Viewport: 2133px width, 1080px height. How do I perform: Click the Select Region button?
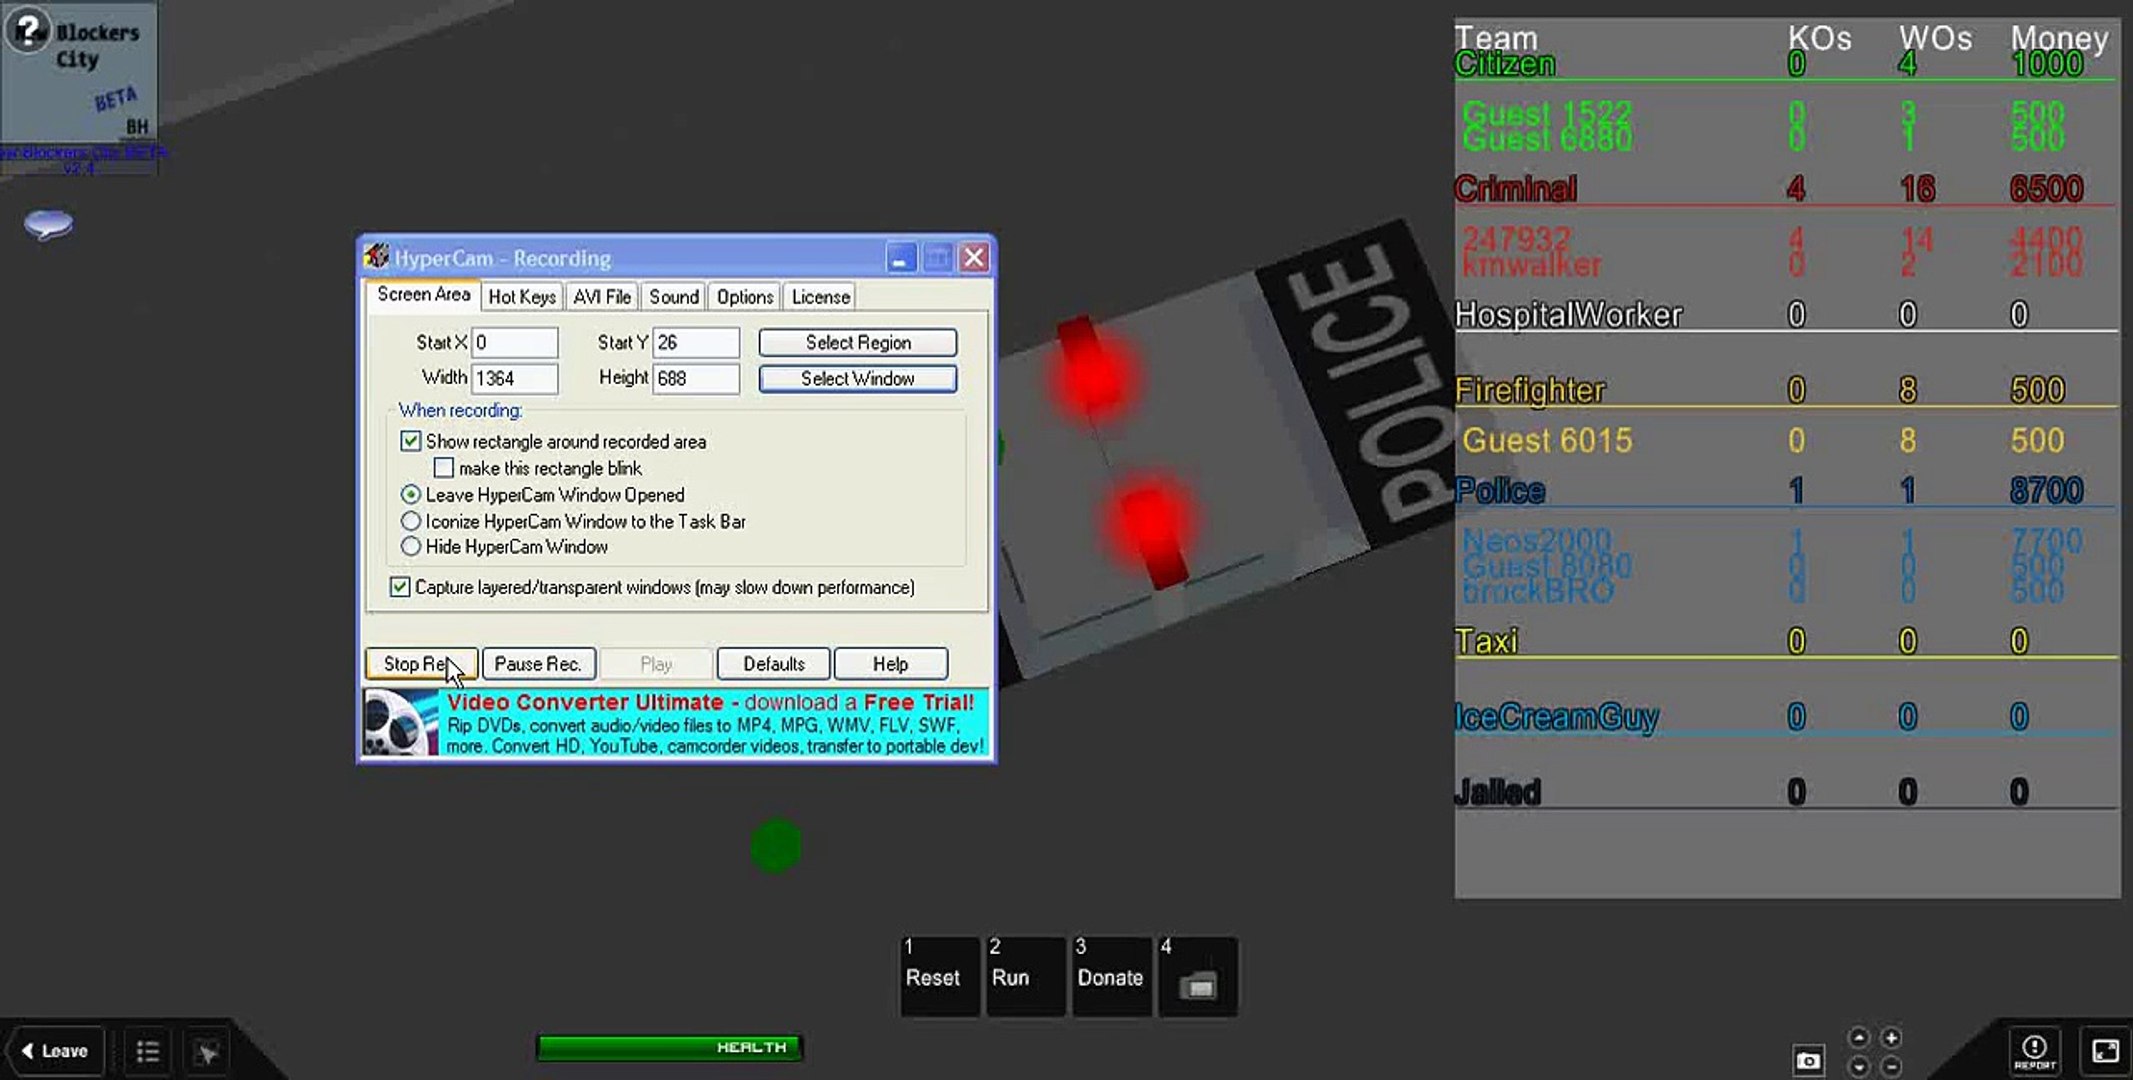(x=857, y=343)
